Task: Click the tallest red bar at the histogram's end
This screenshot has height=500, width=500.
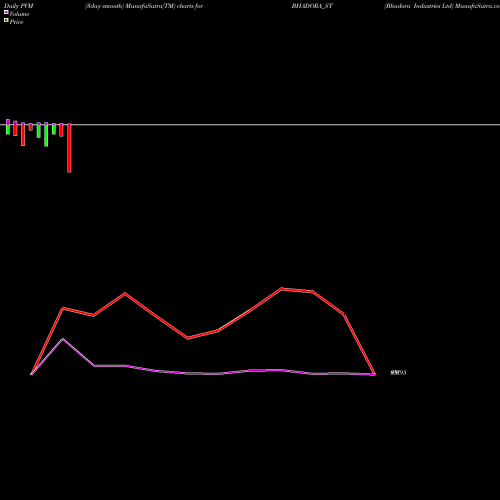Action: (69, 148)
